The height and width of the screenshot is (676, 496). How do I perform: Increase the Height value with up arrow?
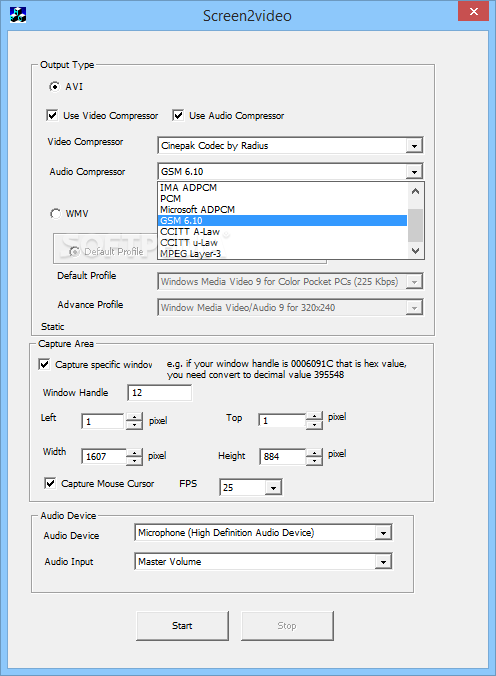314,453
